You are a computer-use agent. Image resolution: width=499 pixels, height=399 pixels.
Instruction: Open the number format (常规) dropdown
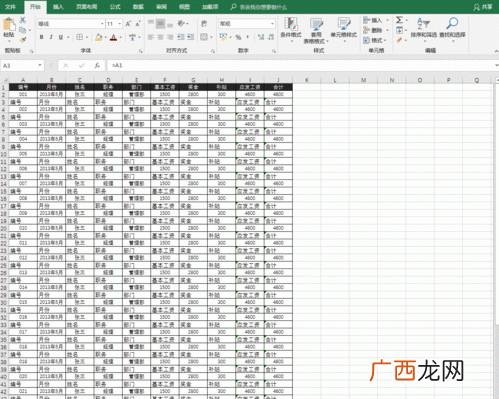pyautogui.click(x=272, y=24)
